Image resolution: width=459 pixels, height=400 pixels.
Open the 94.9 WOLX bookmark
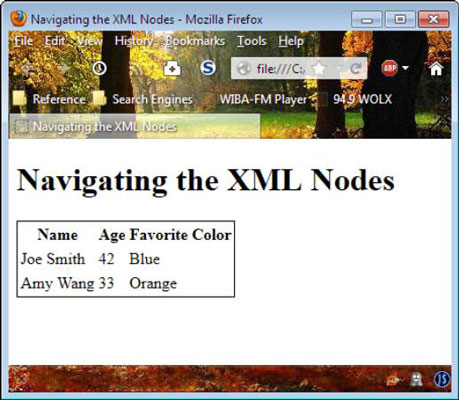tap(357, 99)
